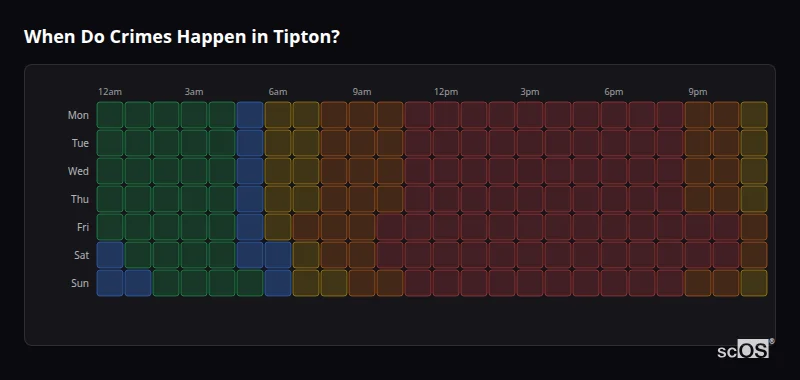Select the Friday 5am blue cell
The height and width of the screenshot is (380, 800).
coord(250,227)
